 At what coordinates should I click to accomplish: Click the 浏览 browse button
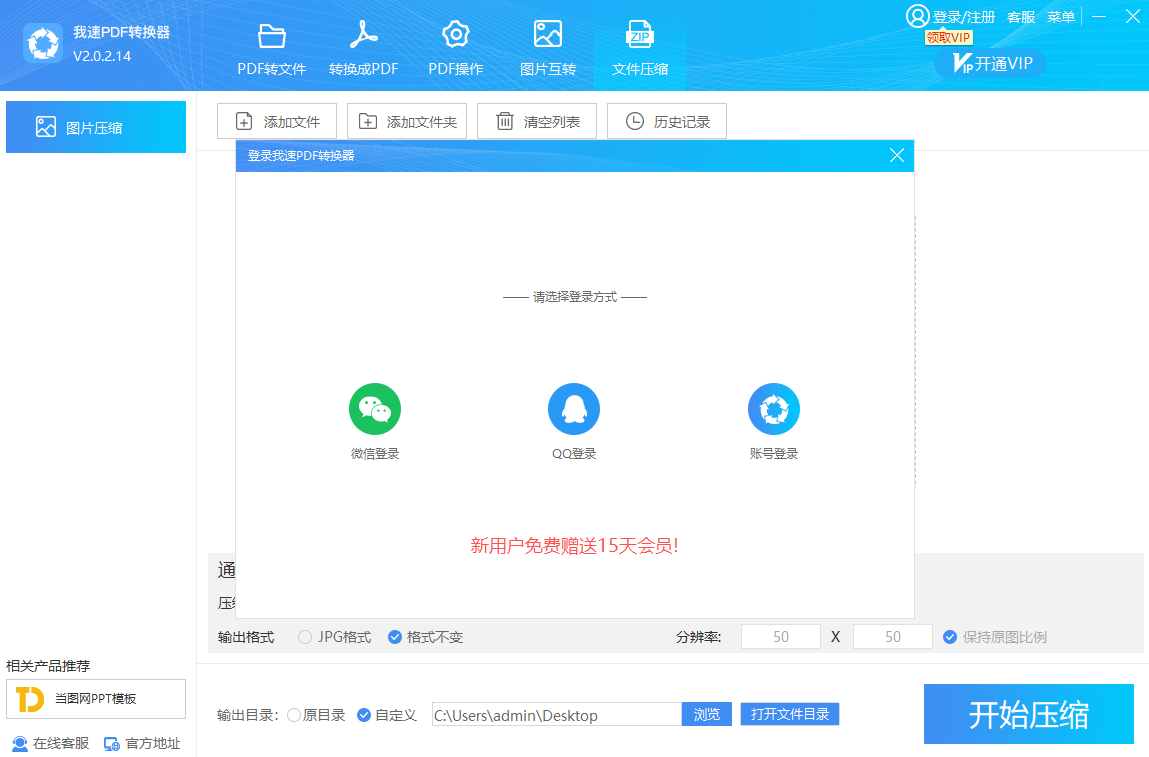point(707,714)
